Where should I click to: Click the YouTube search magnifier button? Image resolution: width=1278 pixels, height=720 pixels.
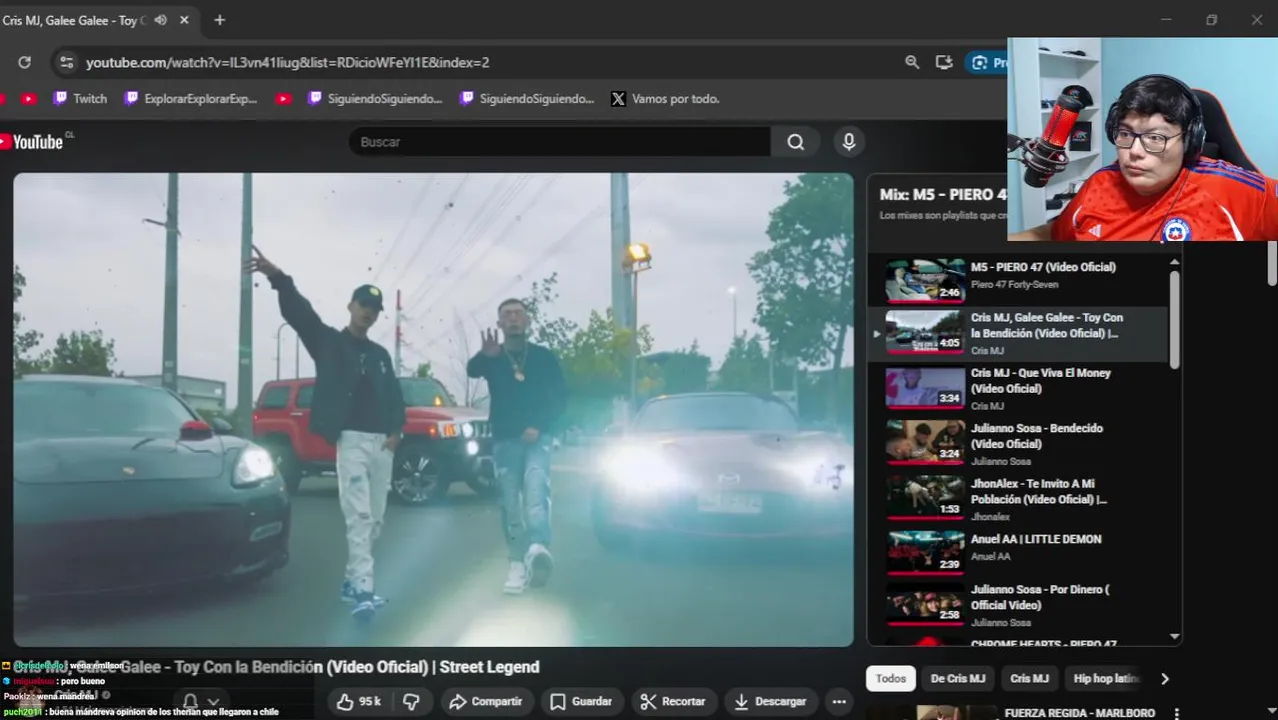click(x=796, y=142)
